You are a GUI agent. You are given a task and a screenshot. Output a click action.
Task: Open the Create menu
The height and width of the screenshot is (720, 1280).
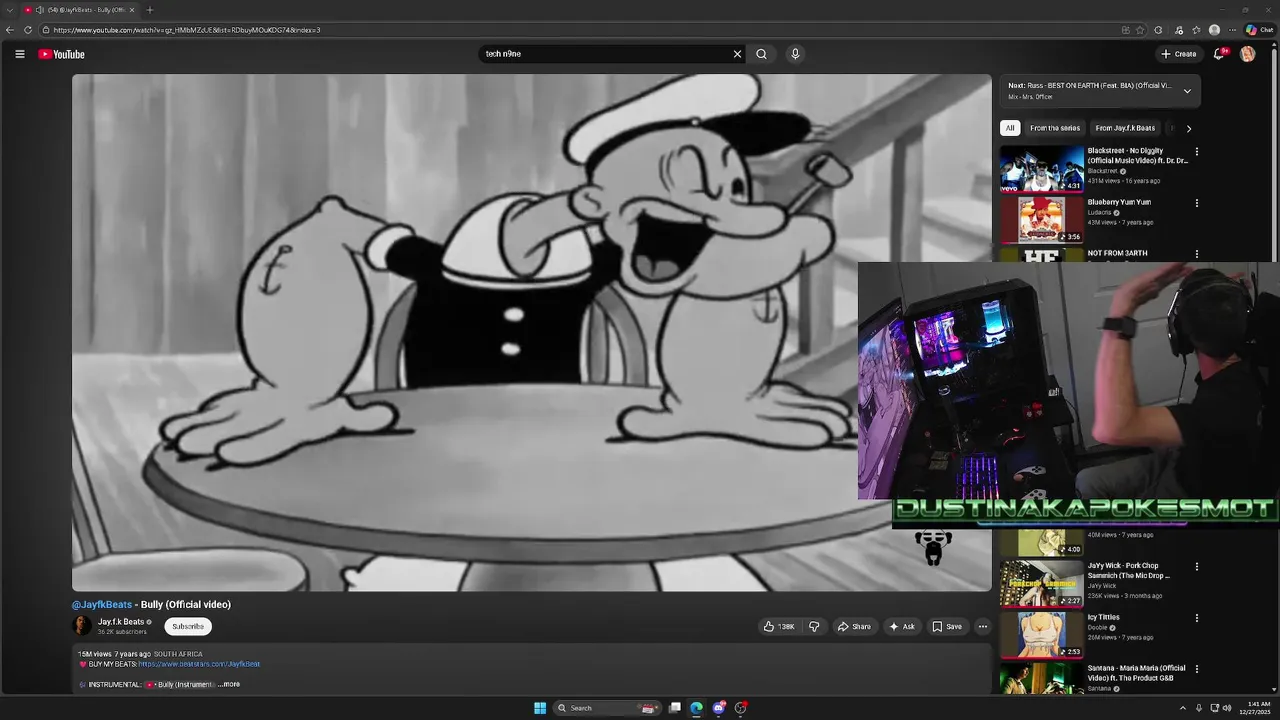1179,54
